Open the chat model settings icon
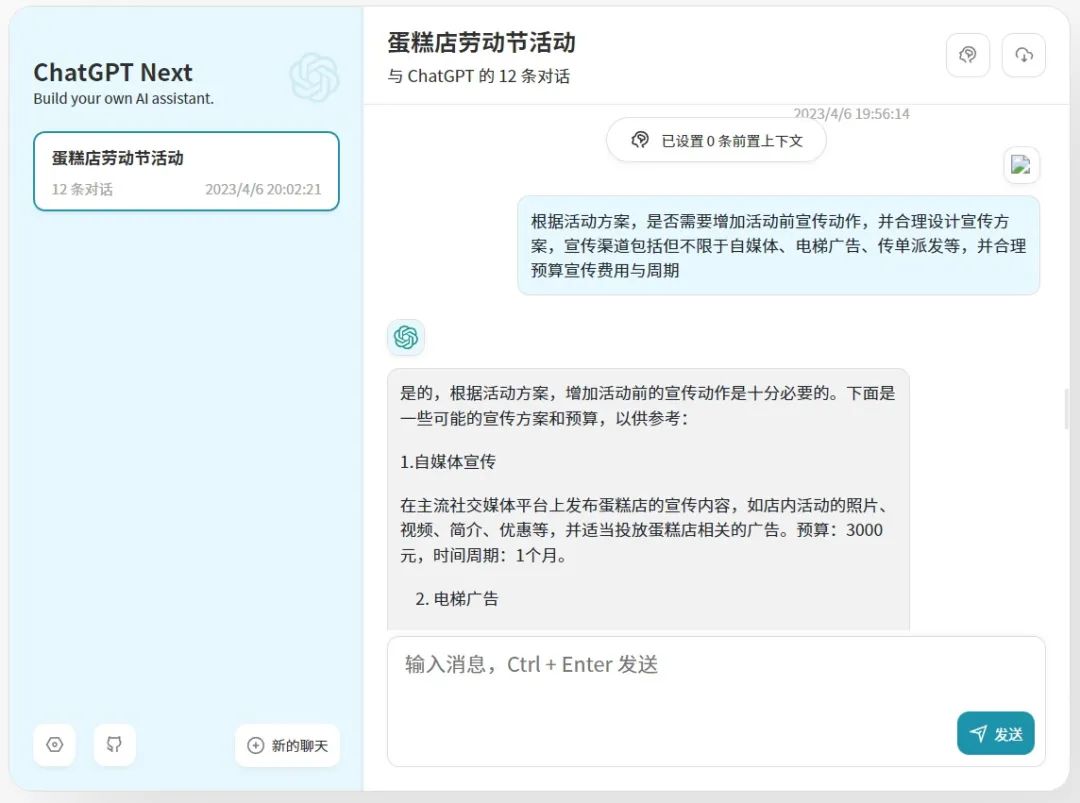The height and width of the screenshot is (803, 1080). pyautogui.click(x=967, y=55)
